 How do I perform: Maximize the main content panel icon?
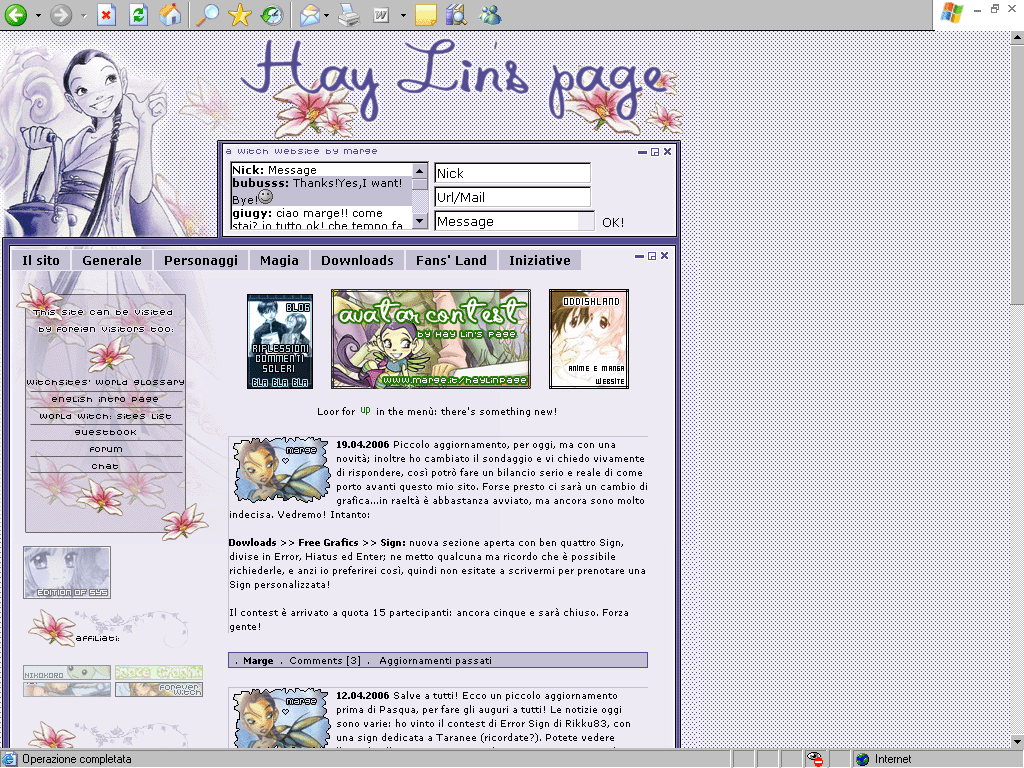click(652, 256)
